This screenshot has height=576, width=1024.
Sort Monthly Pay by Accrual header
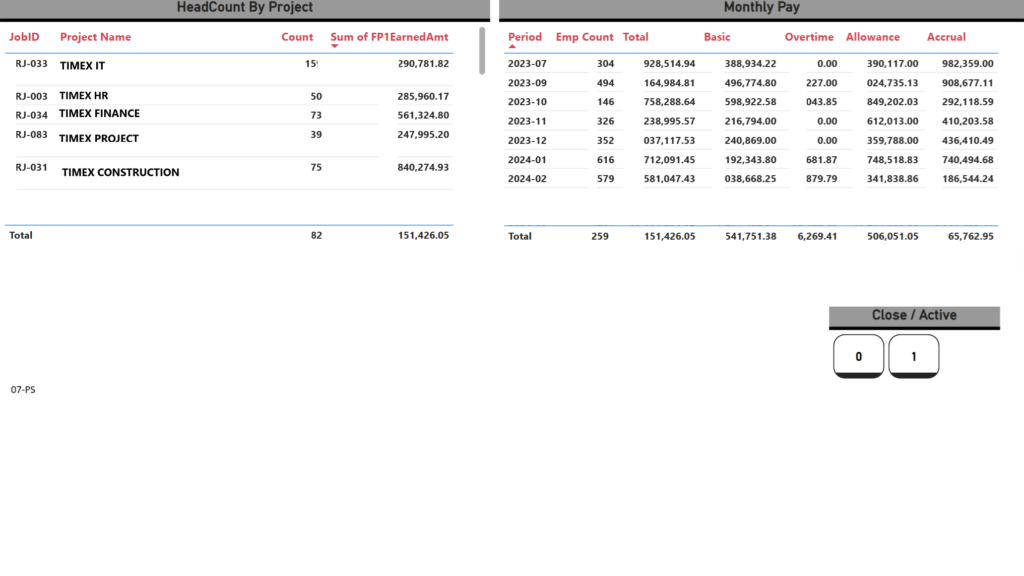tap(946, 37)
